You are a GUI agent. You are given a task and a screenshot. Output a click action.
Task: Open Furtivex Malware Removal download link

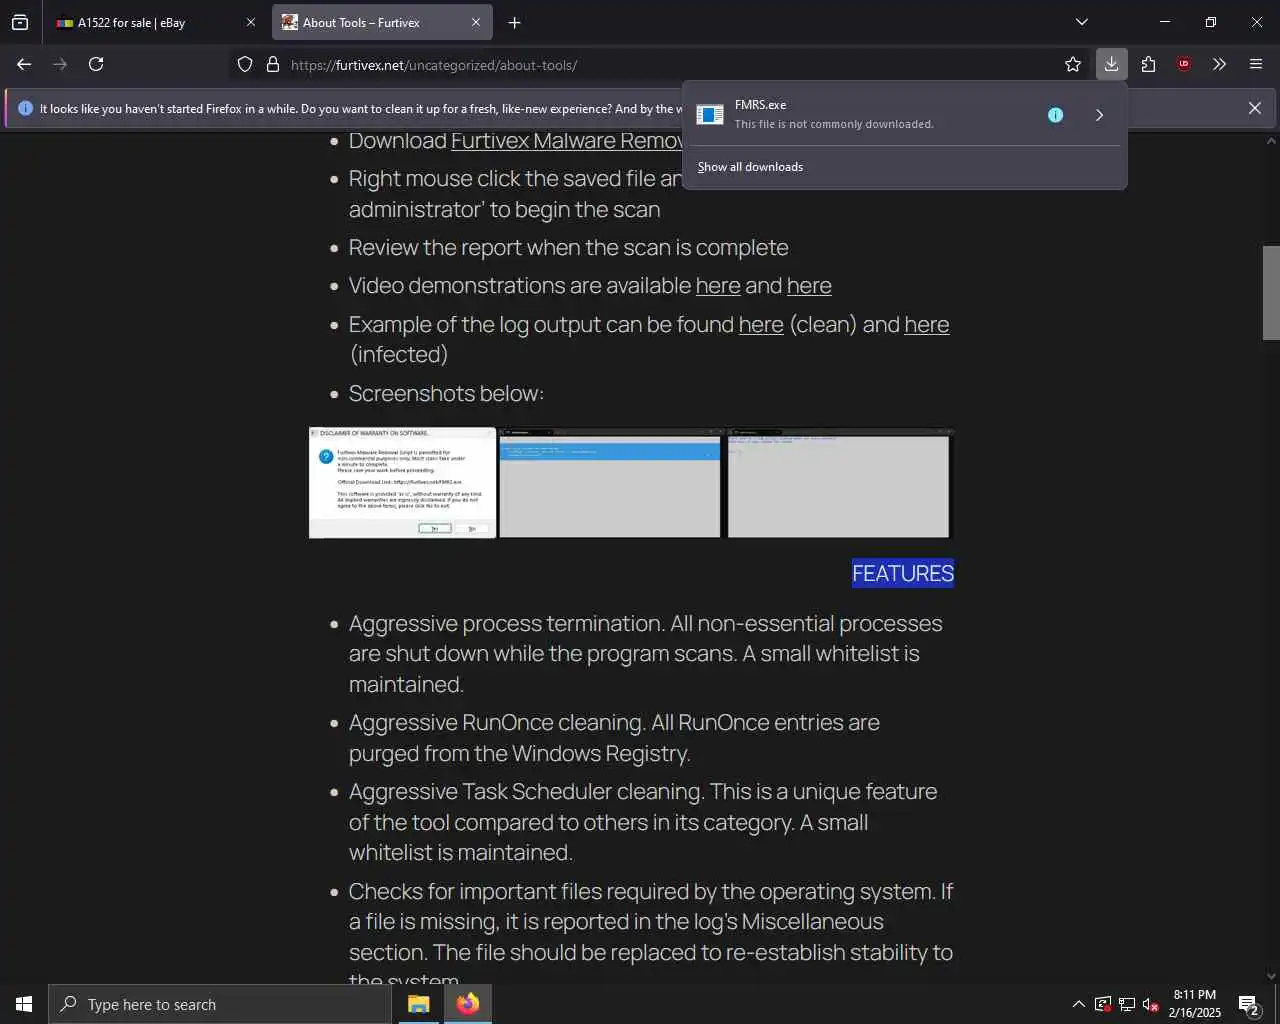[x=567, y=141]
